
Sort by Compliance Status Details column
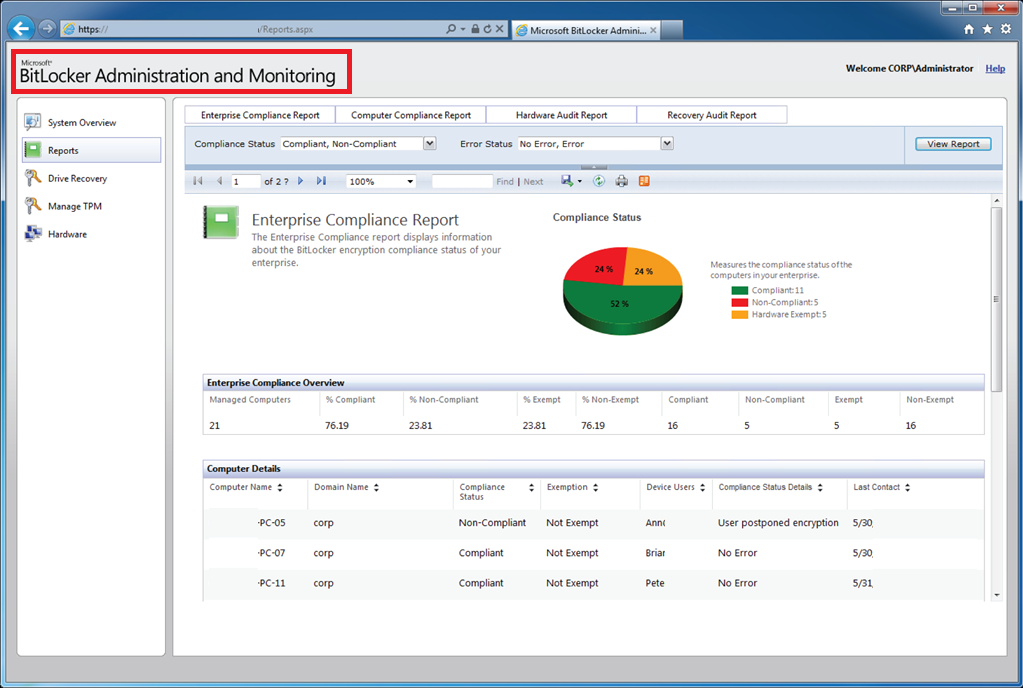pos(820,487)
